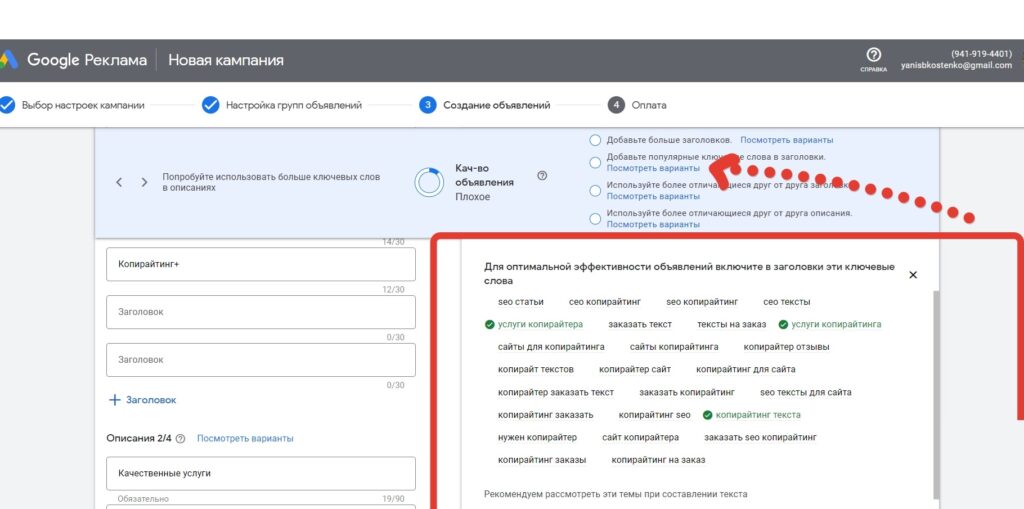Select the Добавьте больше заголовков radio button
This screenshot has height=509, width=1024.
(596, 140)
